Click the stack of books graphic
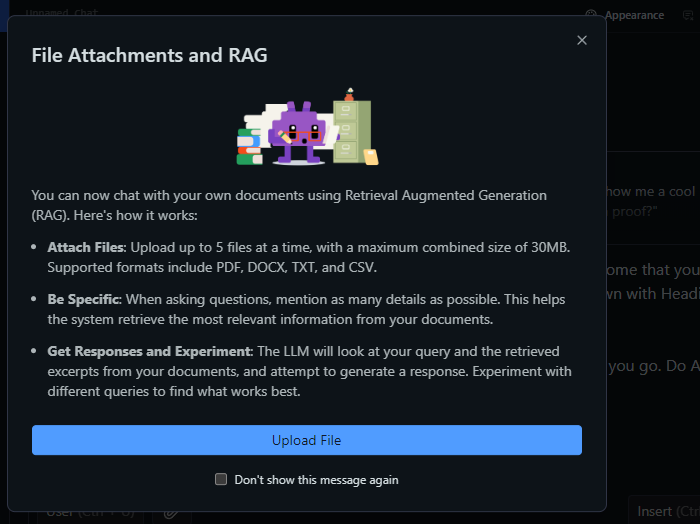This screenshot has width=700, height=524. point(248,145)
